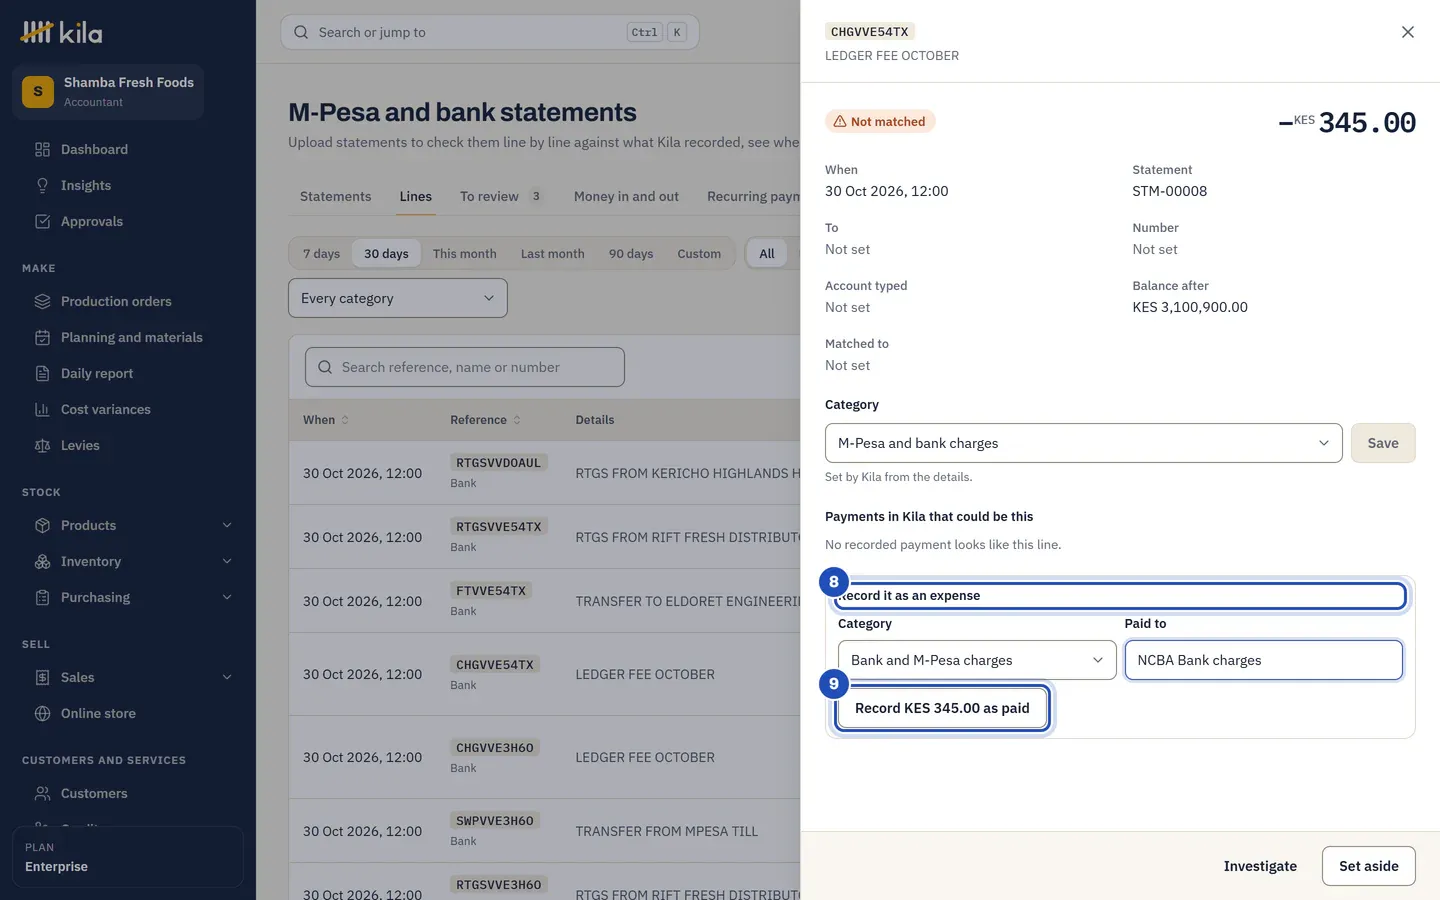
Task: Expand the Purchasing menu
Action: (128, 597)
